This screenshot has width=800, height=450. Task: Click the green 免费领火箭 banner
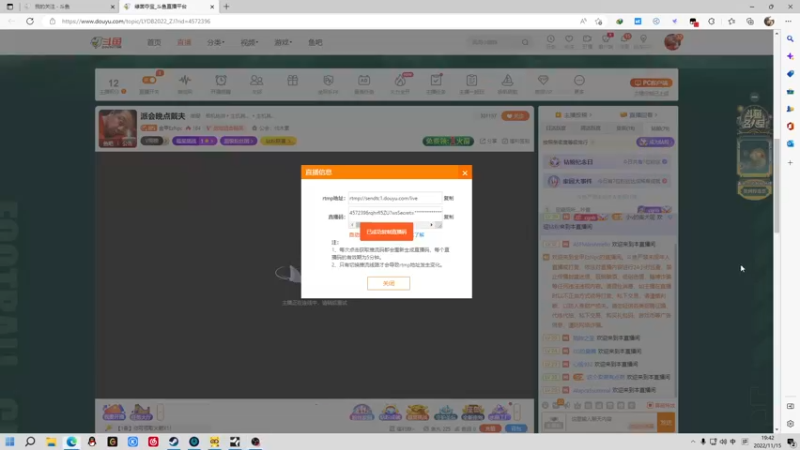pos(448,141)
